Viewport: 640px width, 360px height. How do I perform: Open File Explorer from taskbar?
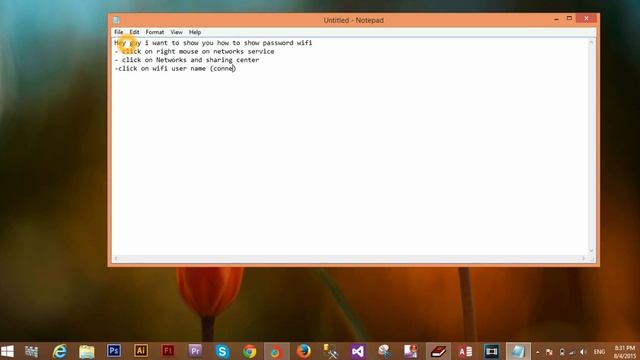tap(87, 351)
